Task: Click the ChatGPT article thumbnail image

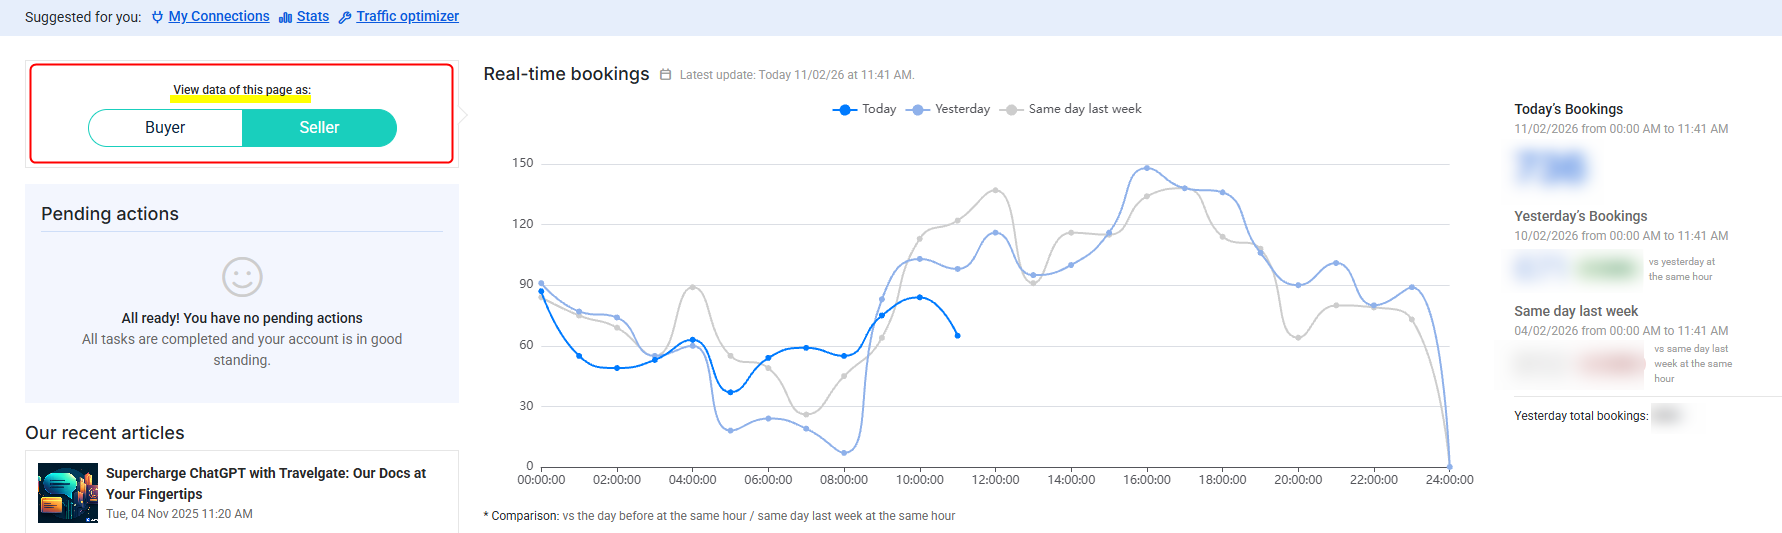Action: (x=68, y=493)
